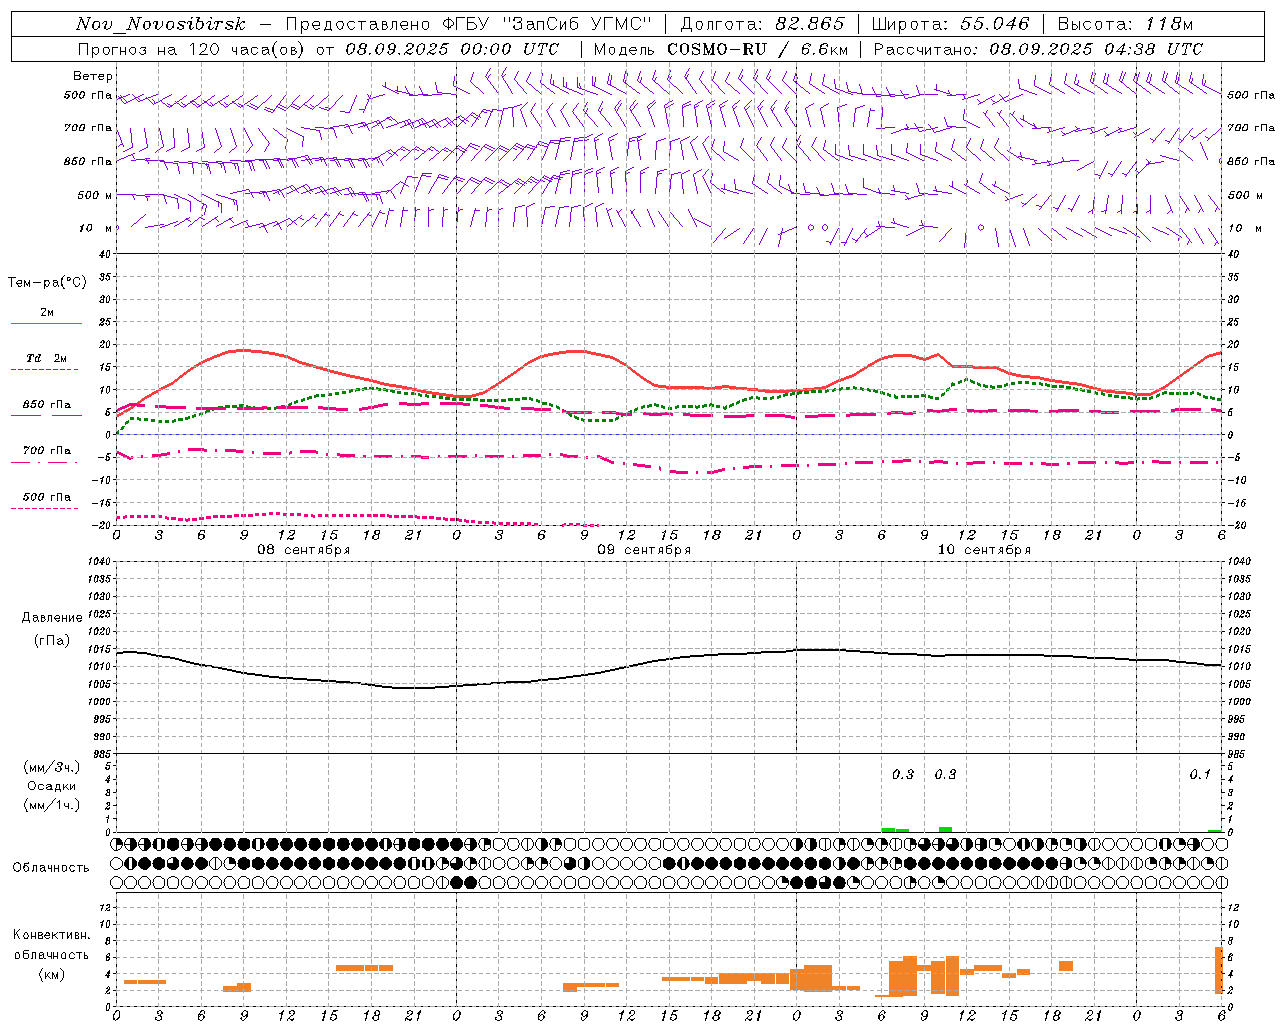This screenshot has width=1280, height=1024.
Task: Select the Тем-ра(°C) axis title
Action: (47, 283)
